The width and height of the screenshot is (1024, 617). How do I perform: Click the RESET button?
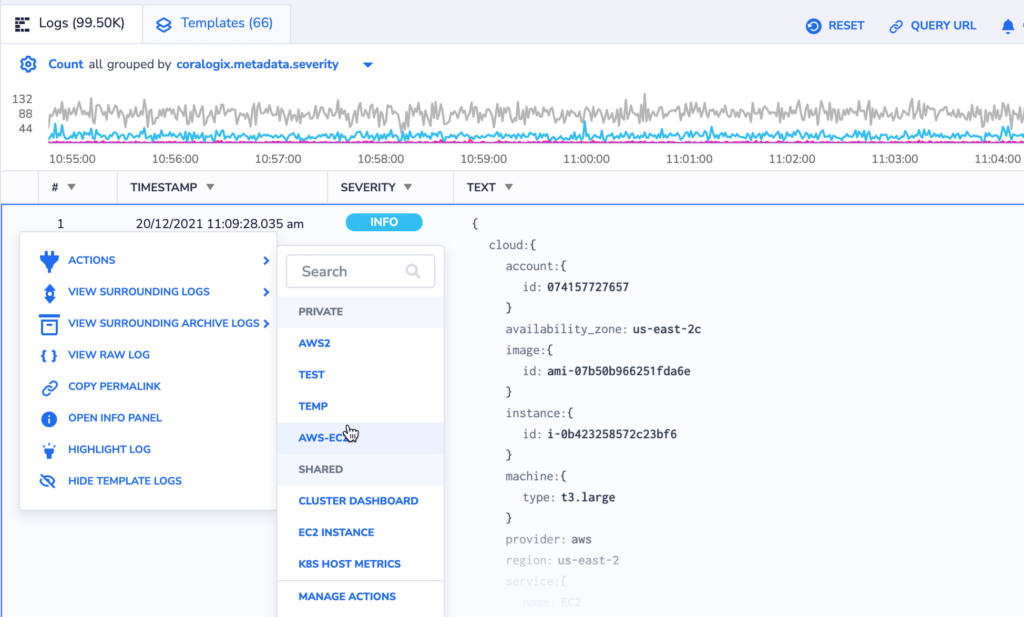point(835,26)
